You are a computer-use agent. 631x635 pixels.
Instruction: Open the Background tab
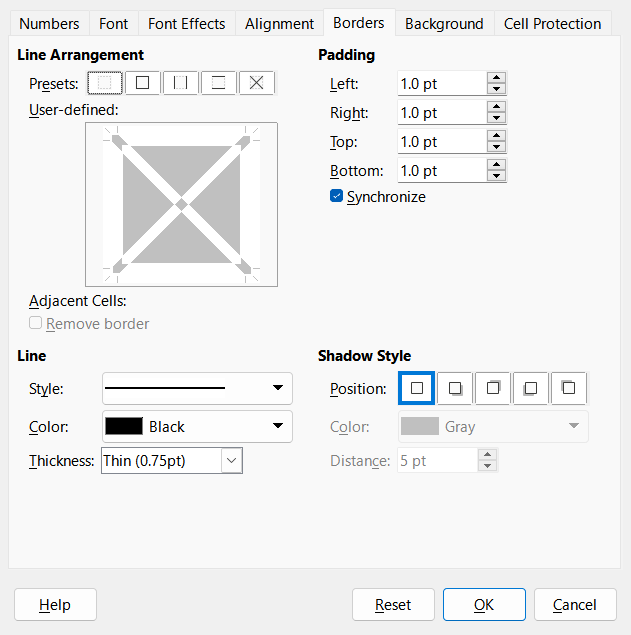point(444,23)
